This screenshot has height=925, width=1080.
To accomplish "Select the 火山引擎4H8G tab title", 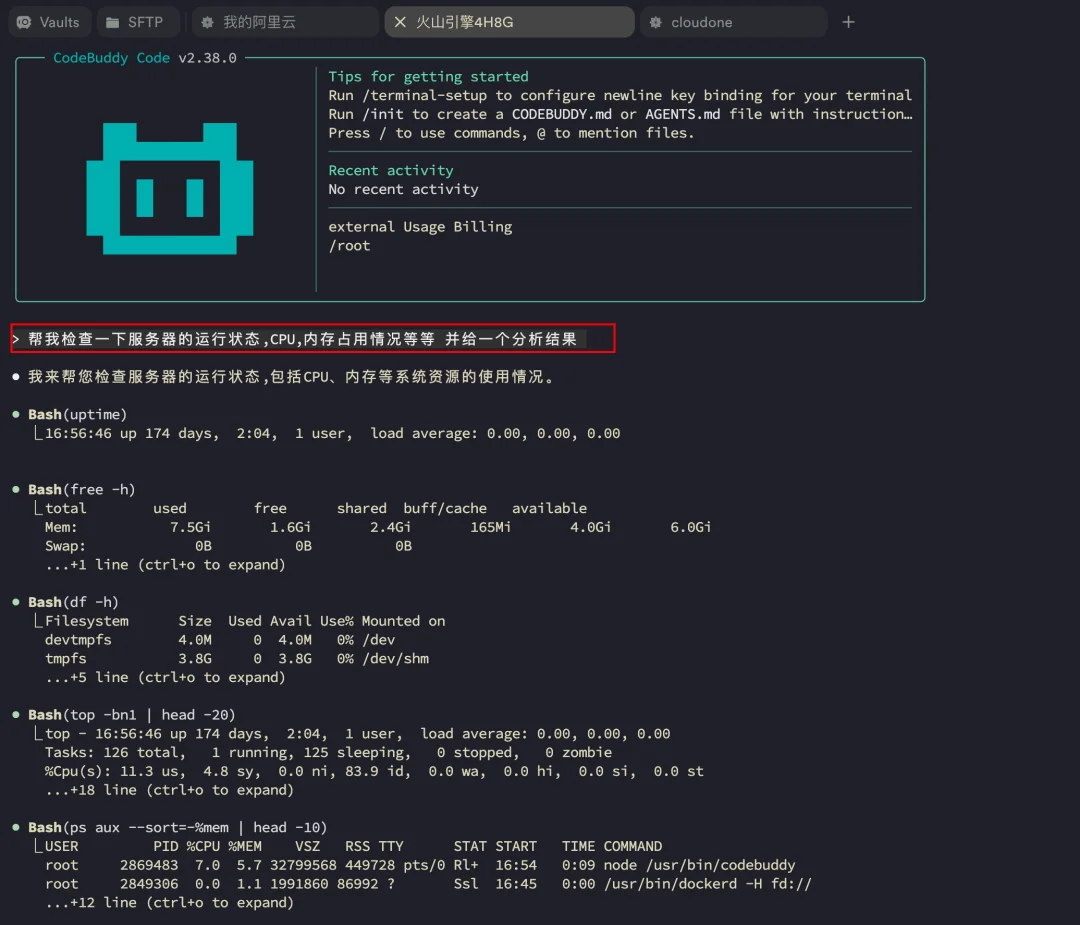I will coord(464,22).
